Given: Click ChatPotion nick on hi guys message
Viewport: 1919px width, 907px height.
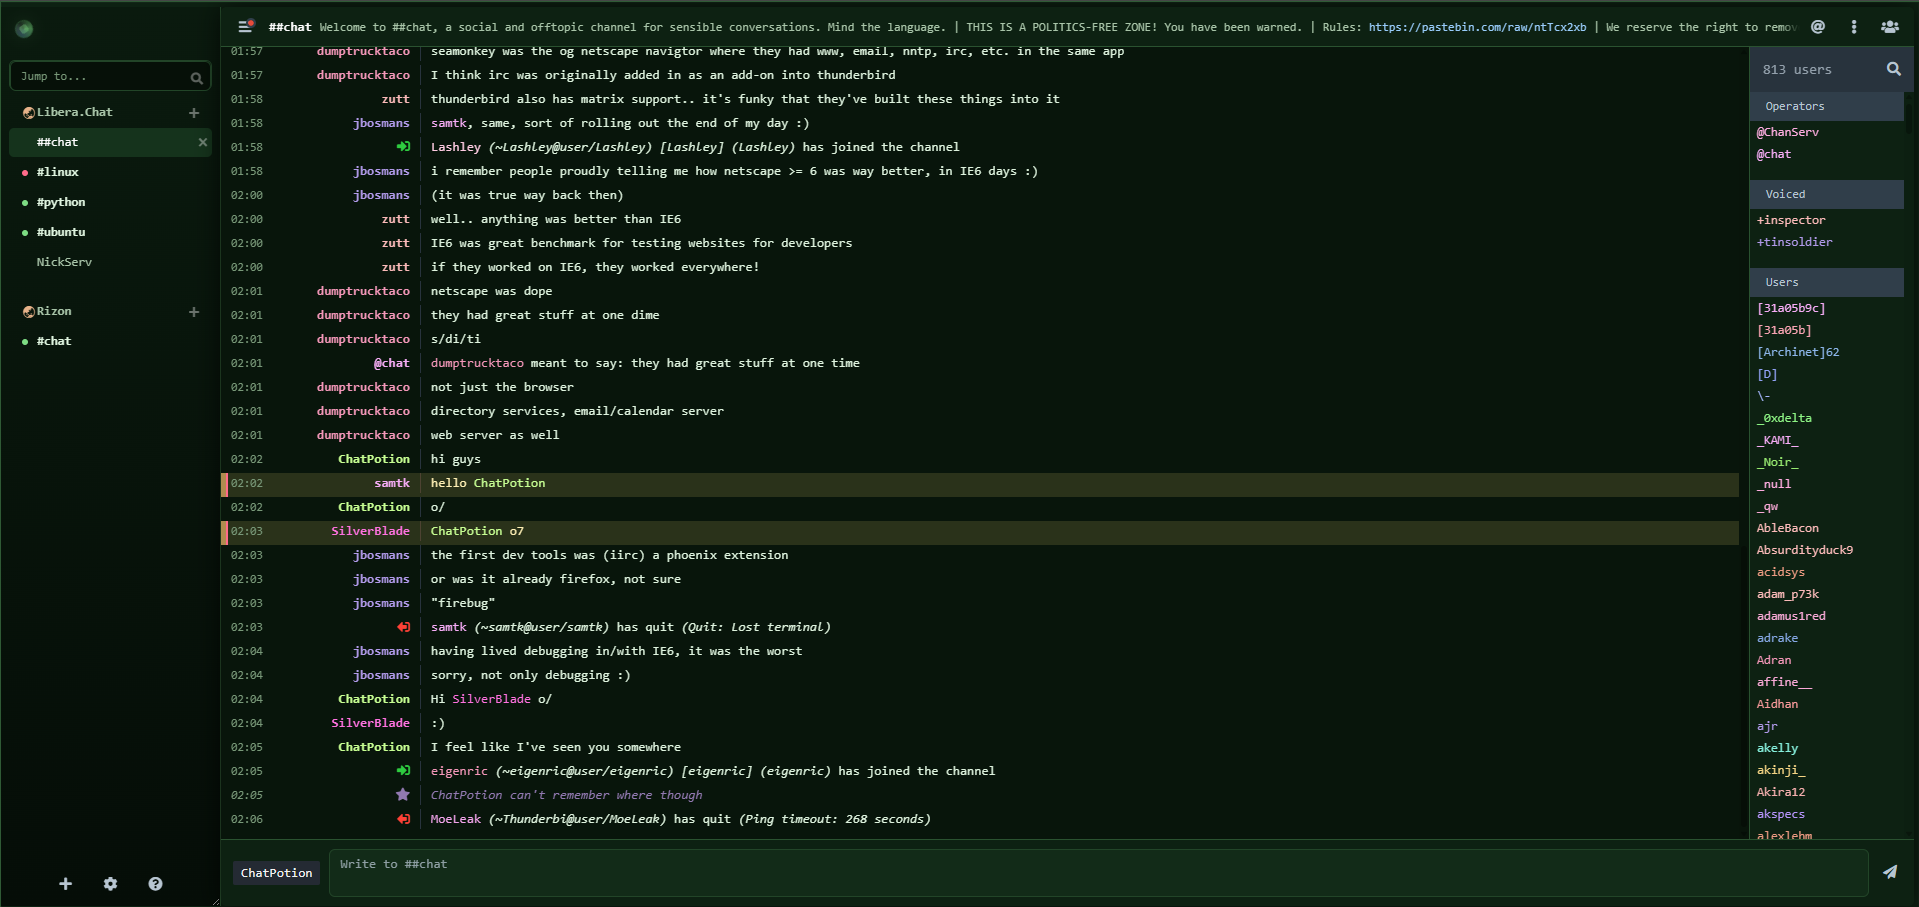Looking at the screenshot, I should click(374, 459).
